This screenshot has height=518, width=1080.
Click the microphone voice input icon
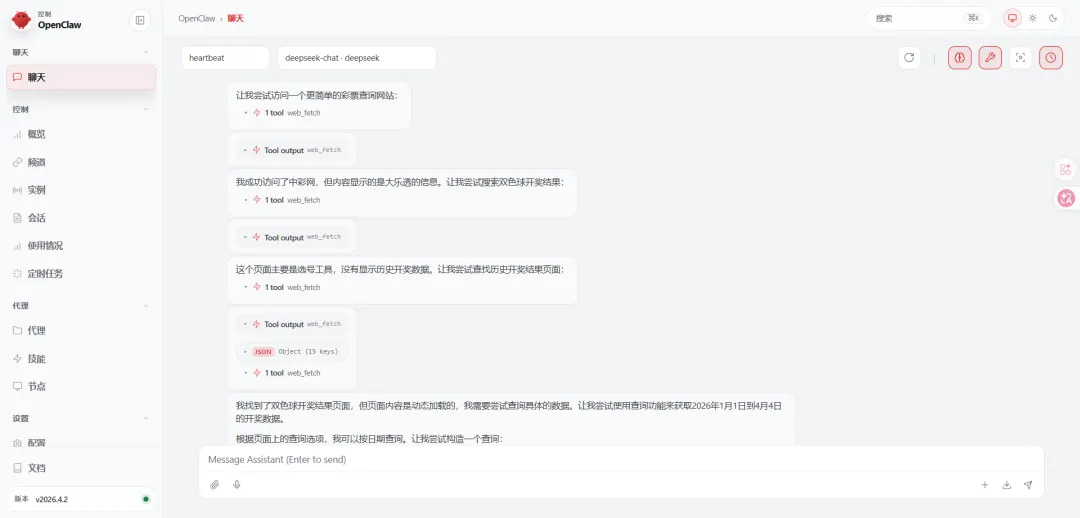point(237,485)
